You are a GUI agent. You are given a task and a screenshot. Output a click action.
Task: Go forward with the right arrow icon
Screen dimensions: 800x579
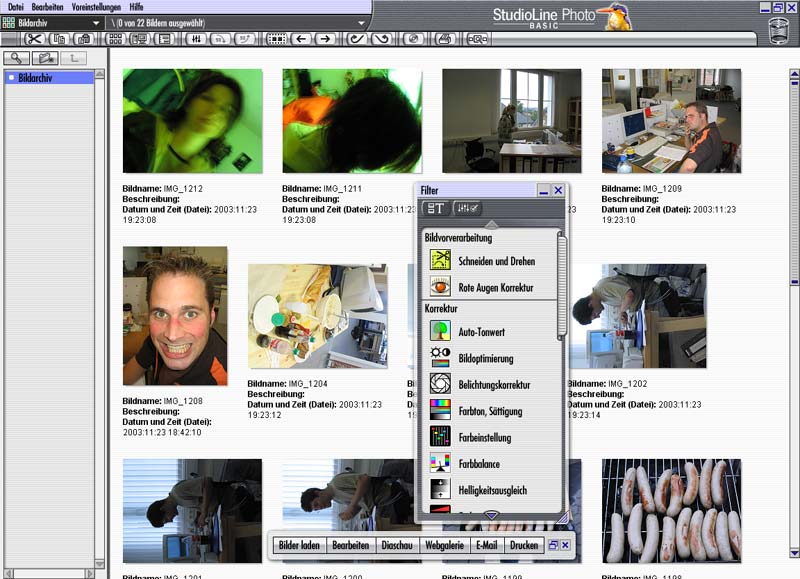click(x=326, y=39)
